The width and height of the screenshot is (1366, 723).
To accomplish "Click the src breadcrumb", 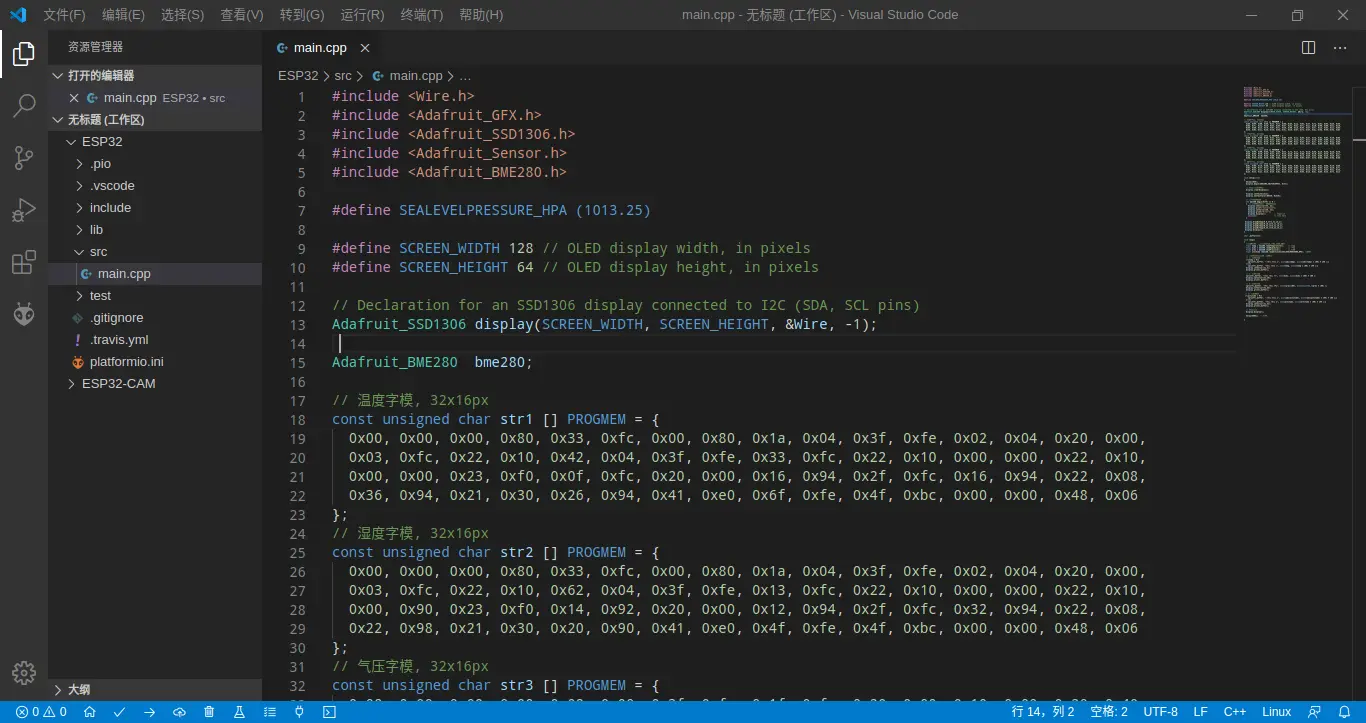I will click(343, 76).
